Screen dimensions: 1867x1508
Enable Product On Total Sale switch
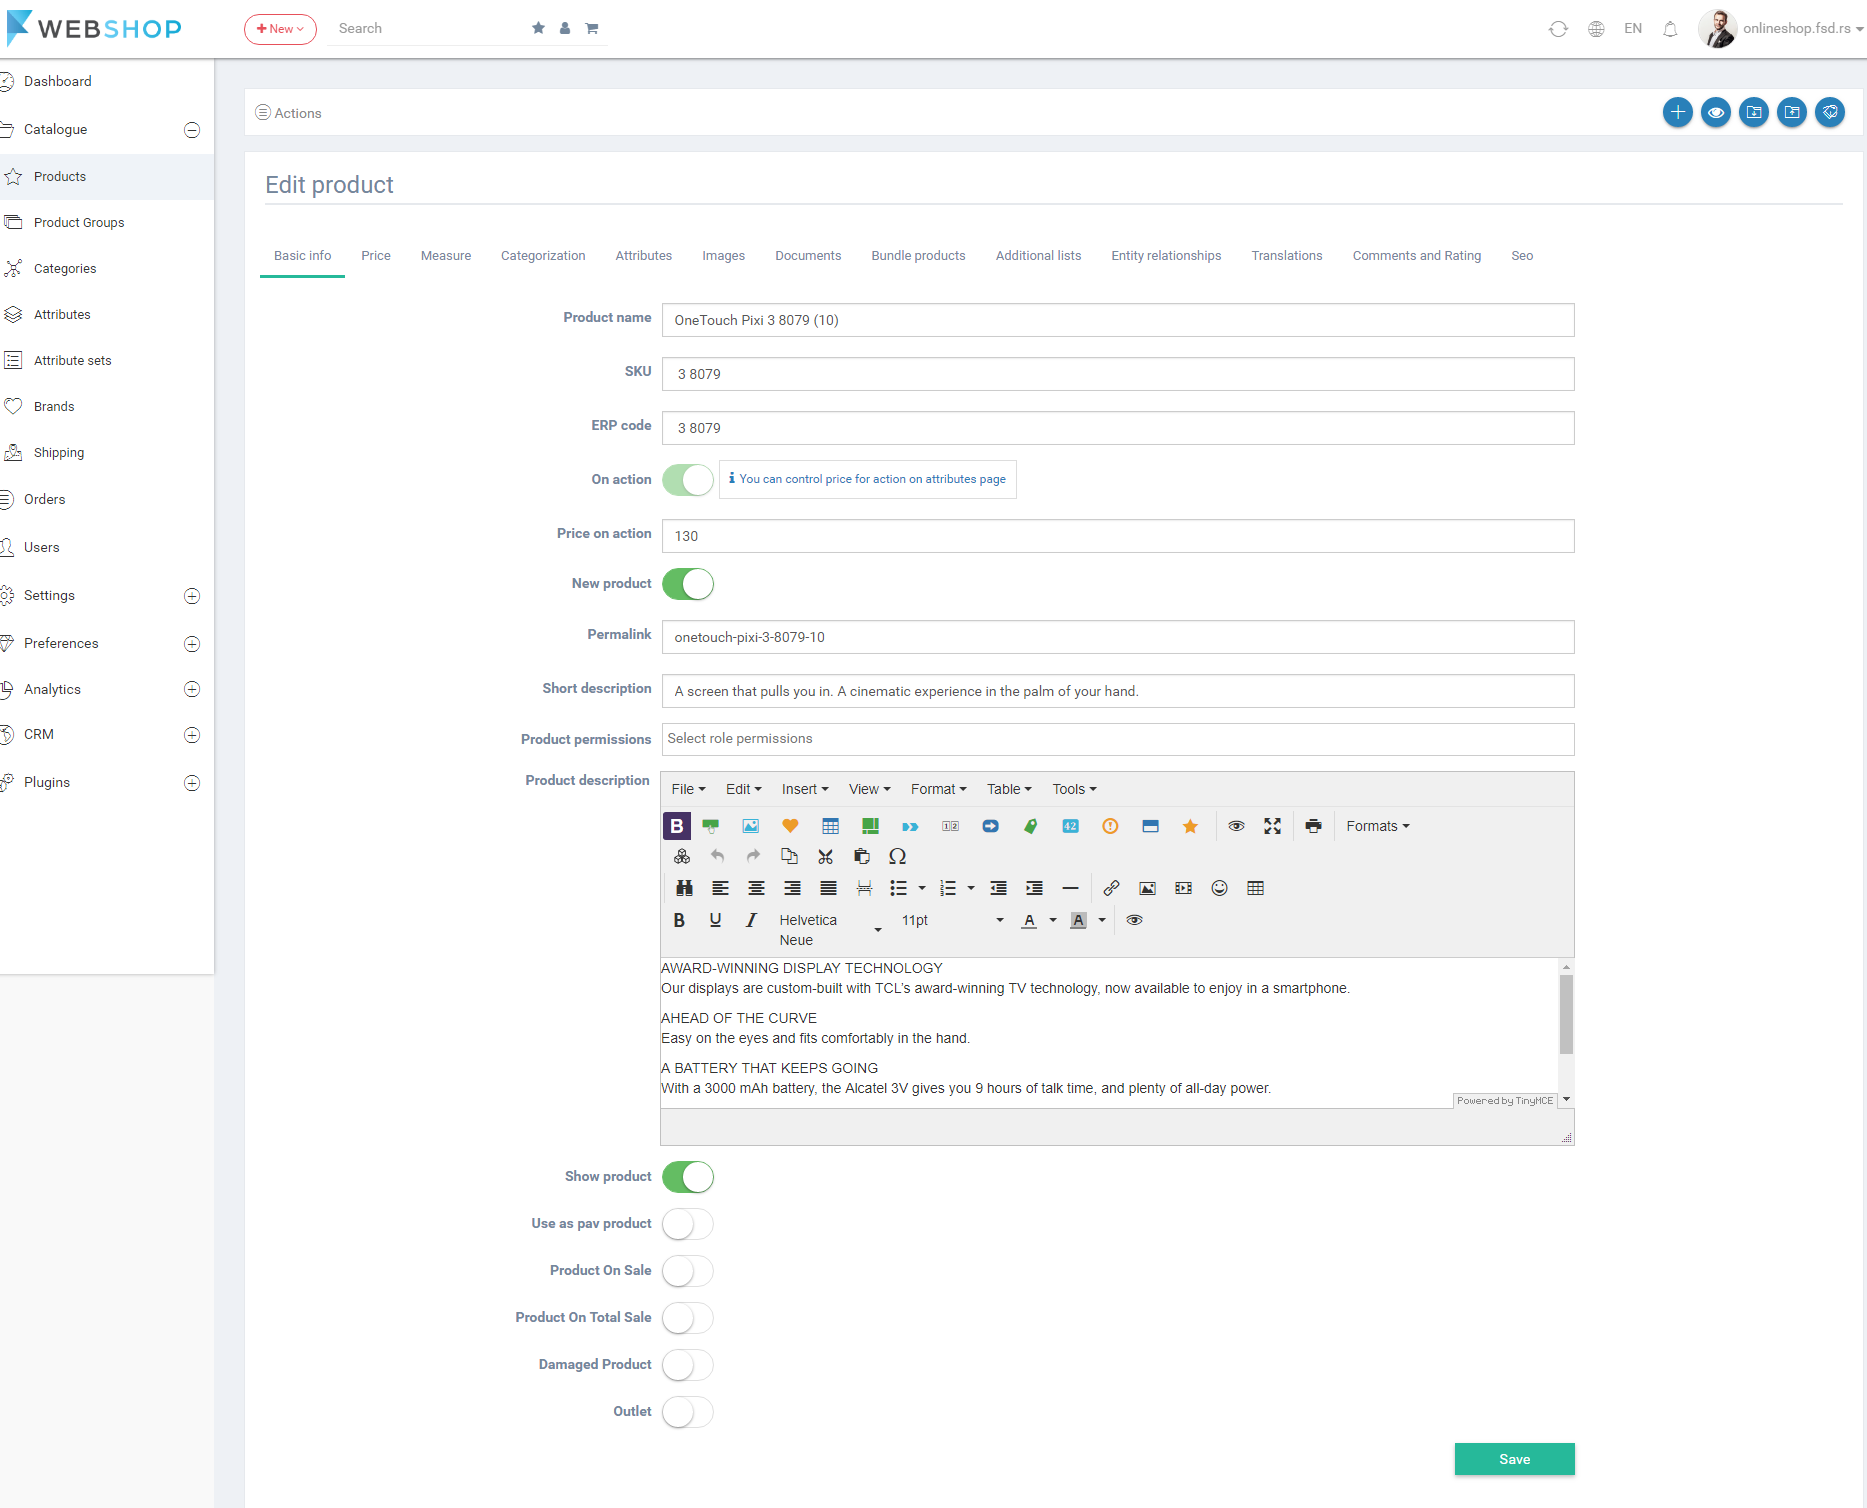[x=688, y=1318]
